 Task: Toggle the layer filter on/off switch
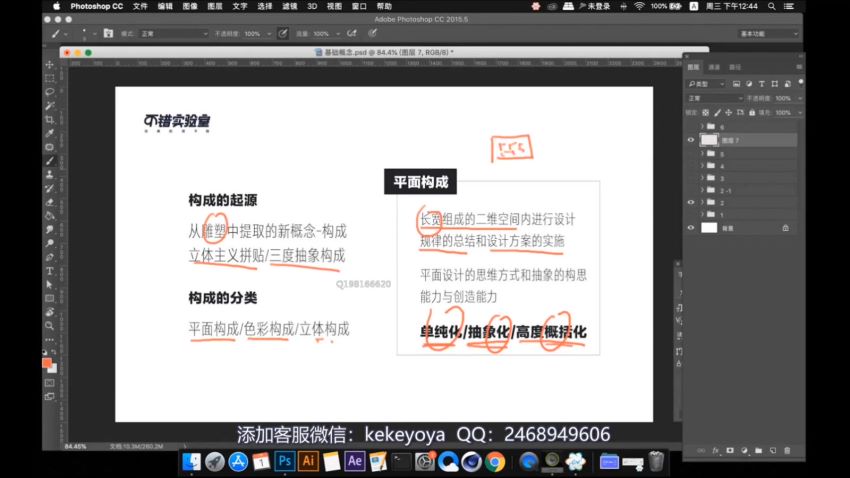tap(801, 83)
